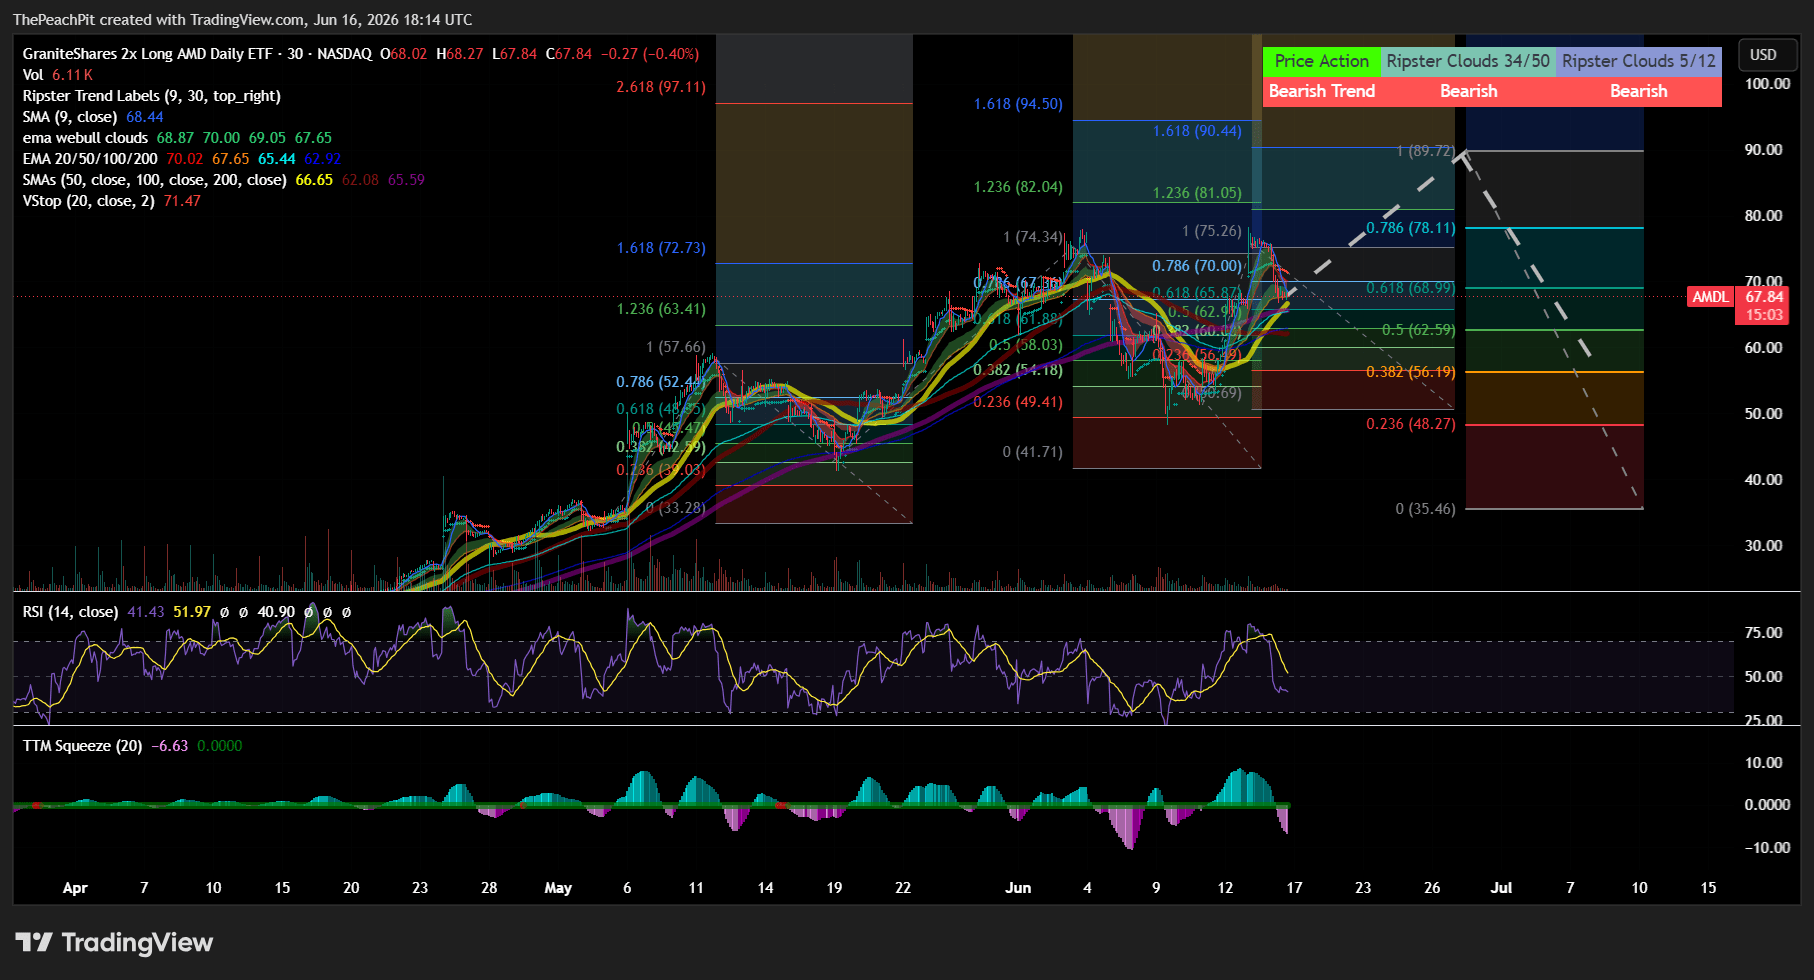Click the ema webull clouds legend
The width and height of the screenshot is (1814, 980).
coord(177,138)
